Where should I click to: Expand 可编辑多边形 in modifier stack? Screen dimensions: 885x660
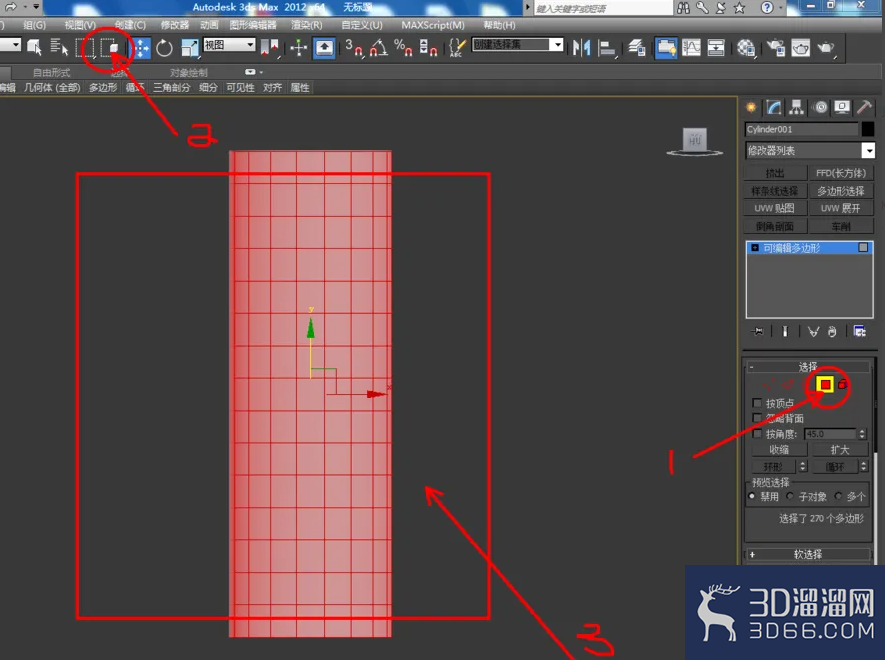coord(755,247)
